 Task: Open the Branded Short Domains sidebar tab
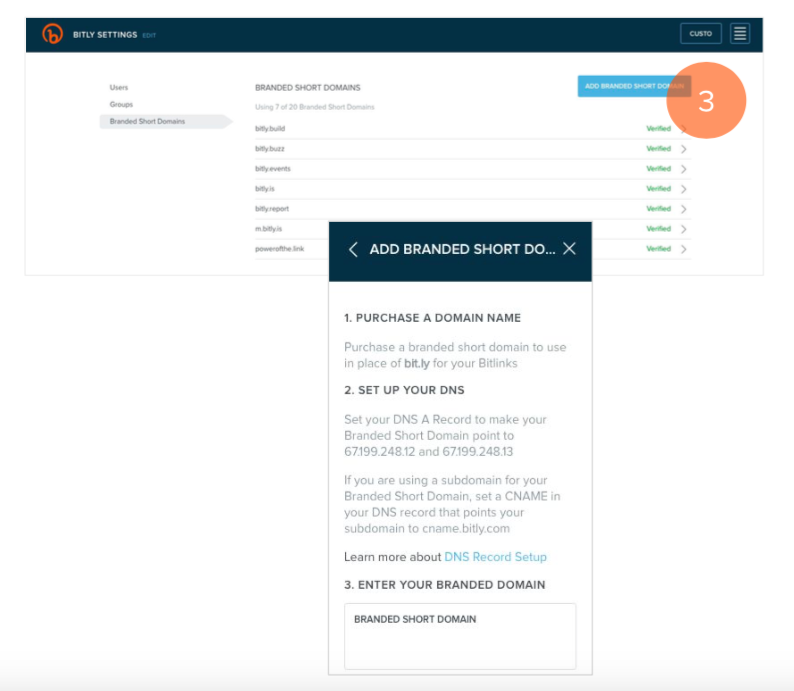coord(147,121)
